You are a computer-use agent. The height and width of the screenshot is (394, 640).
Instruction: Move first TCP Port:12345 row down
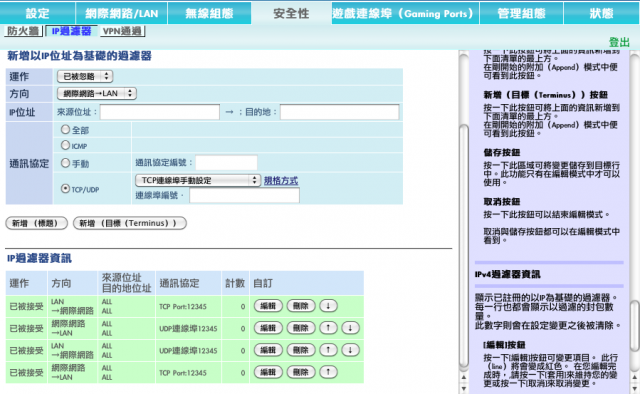328,306
